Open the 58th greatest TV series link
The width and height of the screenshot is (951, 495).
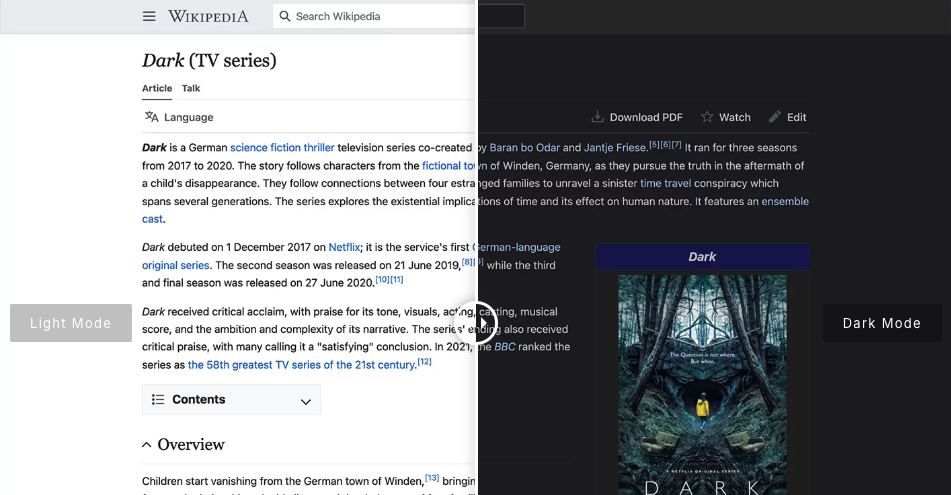(301, 365)
